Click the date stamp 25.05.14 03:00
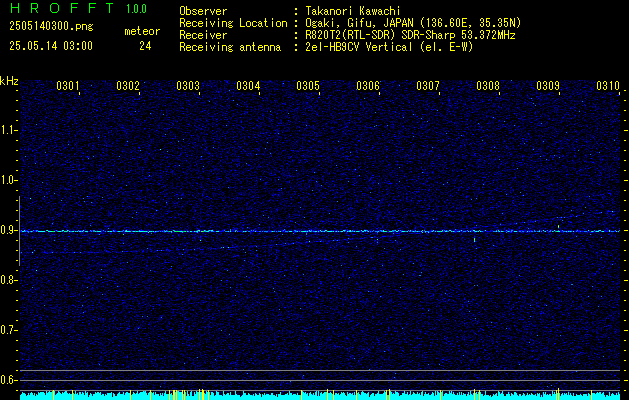 point(51,46)
